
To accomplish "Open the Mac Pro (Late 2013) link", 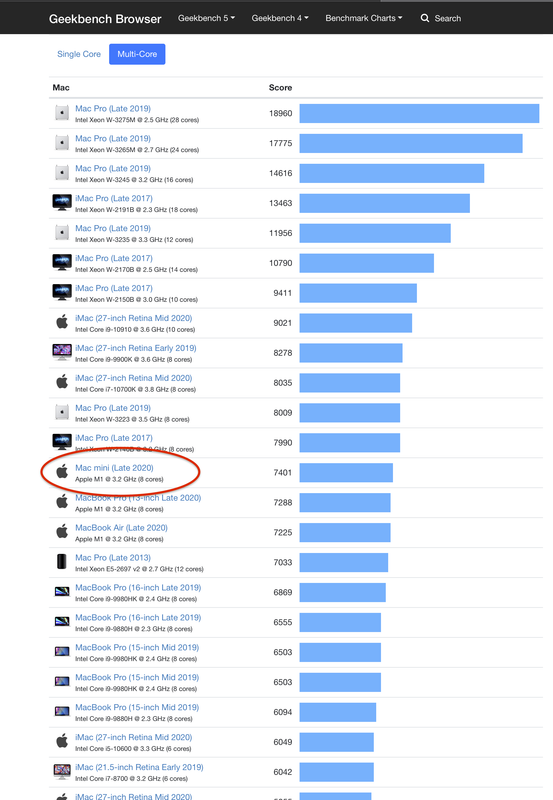I will click(x=113, y=558).
